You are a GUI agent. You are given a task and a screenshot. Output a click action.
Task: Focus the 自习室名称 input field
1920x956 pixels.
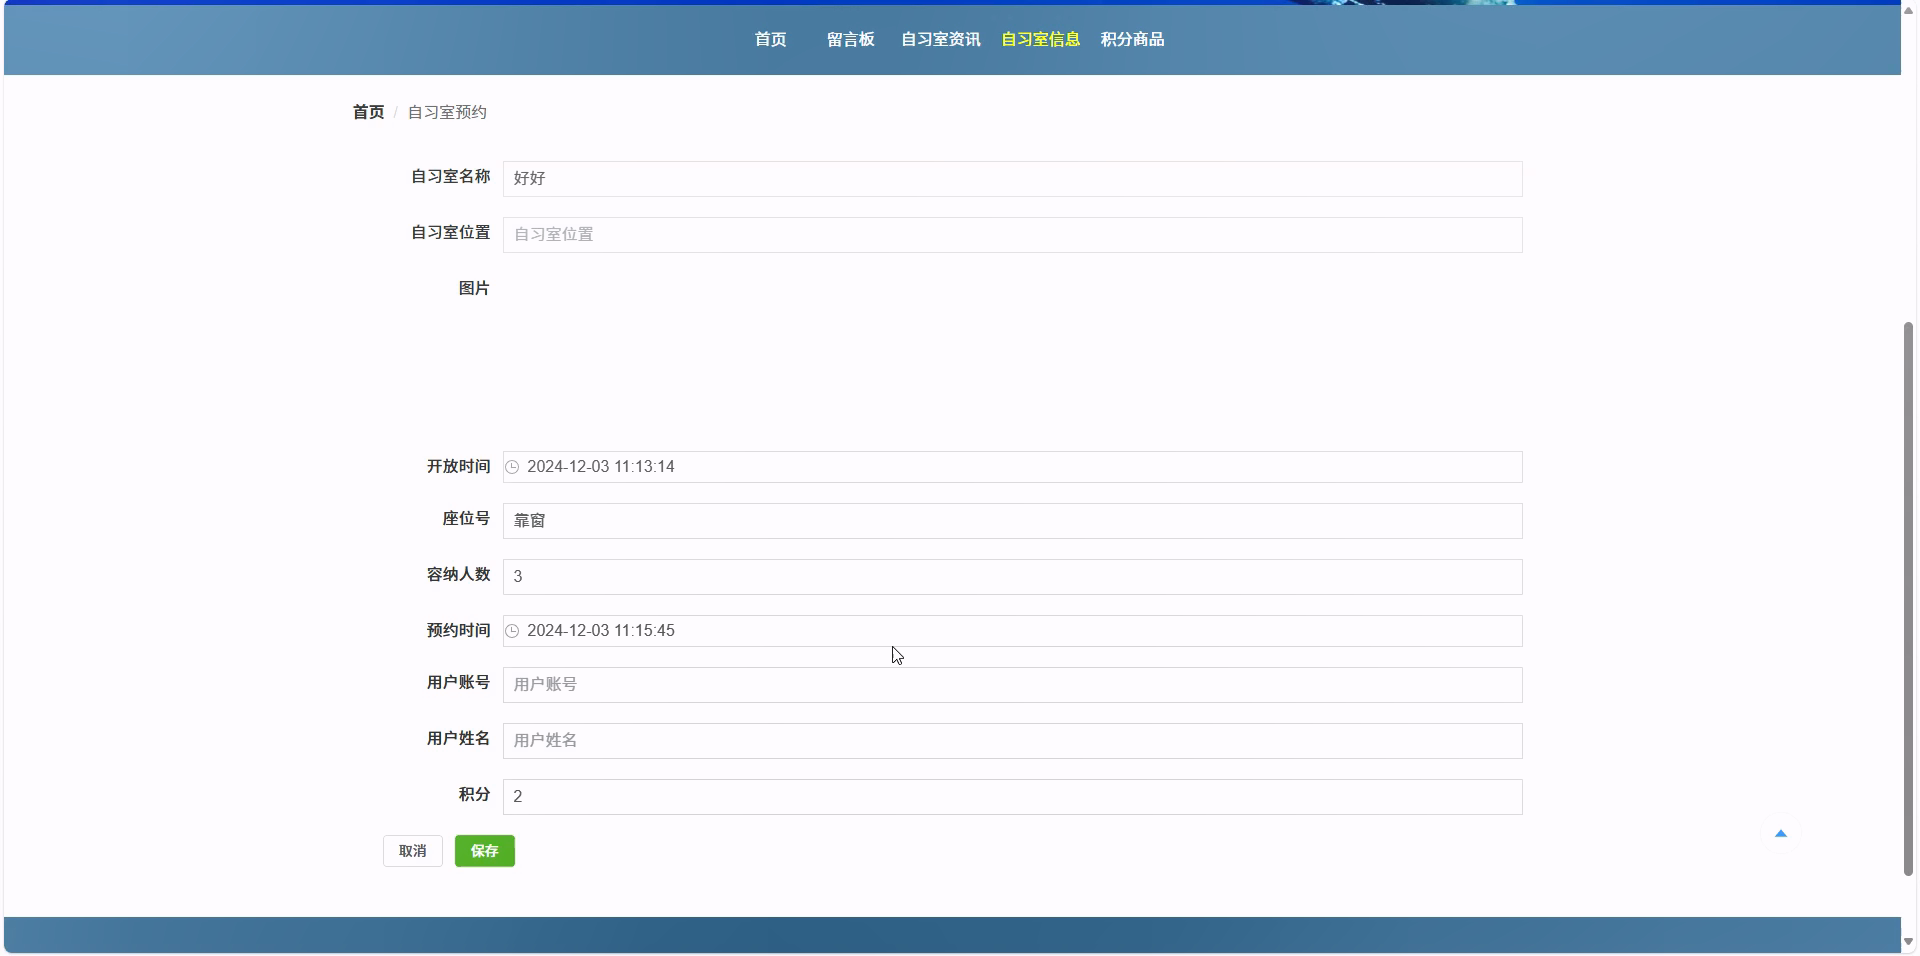1012,179
